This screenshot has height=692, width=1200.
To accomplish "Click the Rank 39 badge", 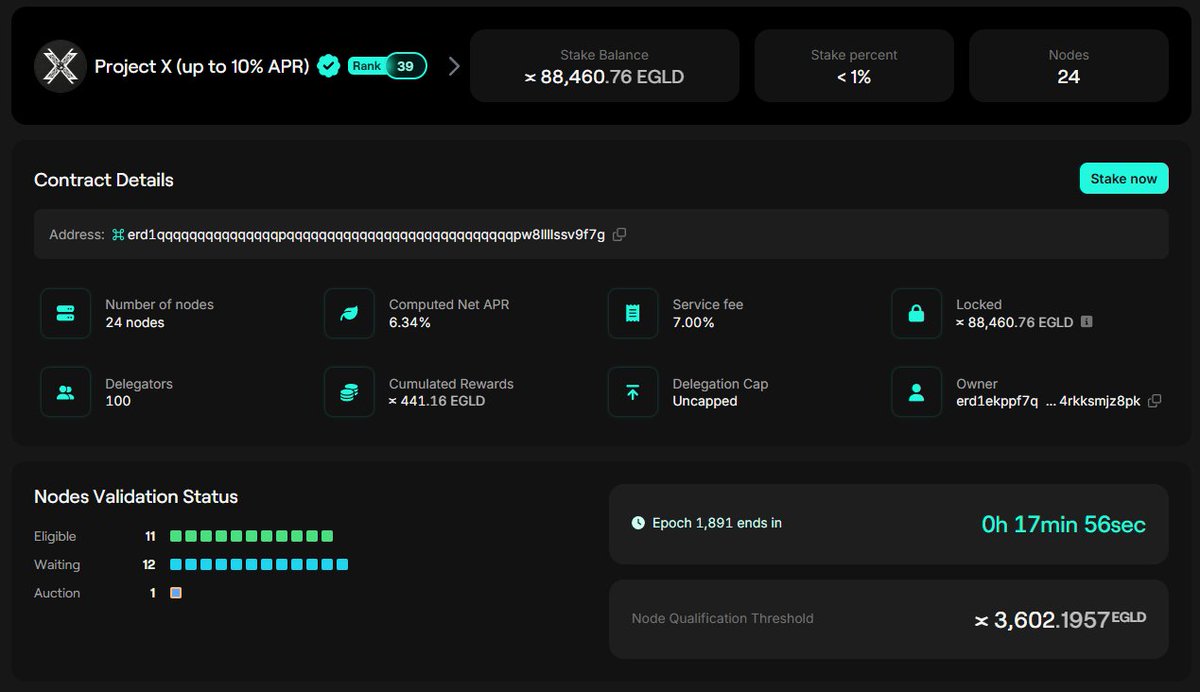I will [387, 66].
